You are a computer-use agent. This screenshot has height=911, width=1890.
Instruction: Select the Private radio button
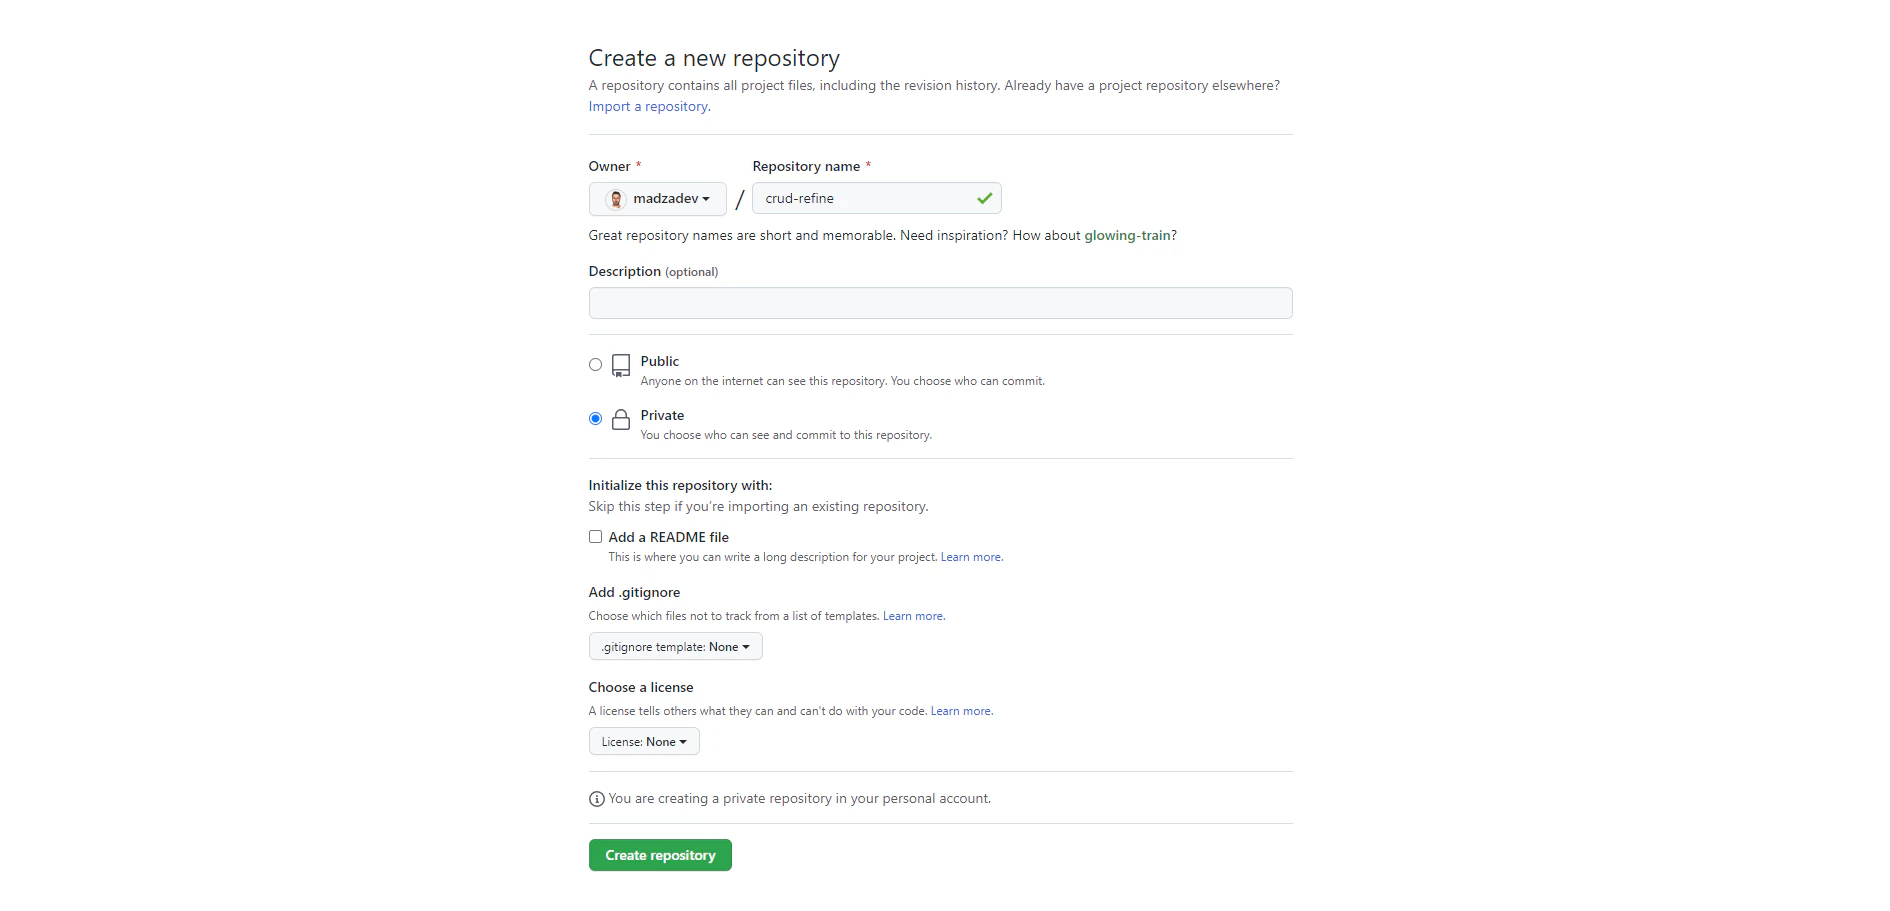pos(595,419)
